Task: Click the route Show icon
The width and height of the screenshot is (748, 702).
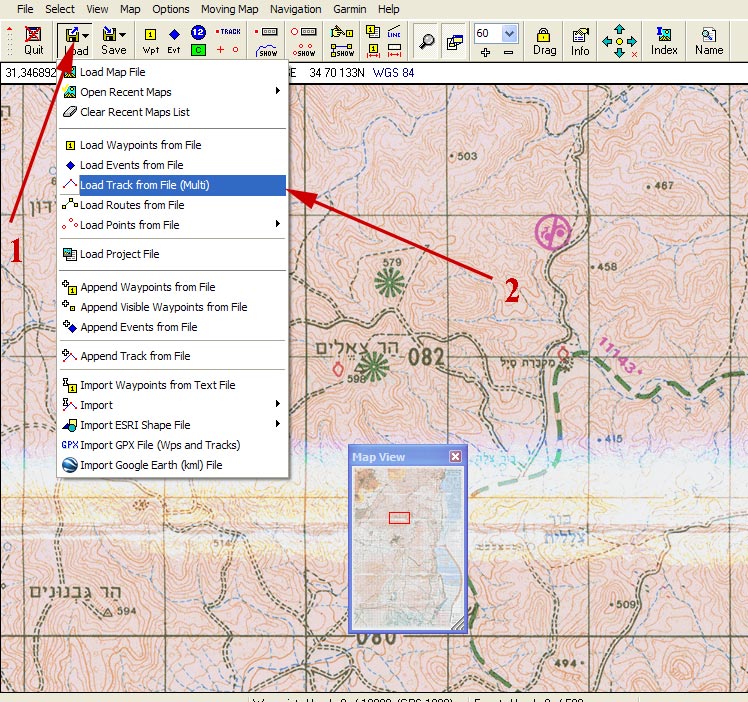Action: [342, 51]
